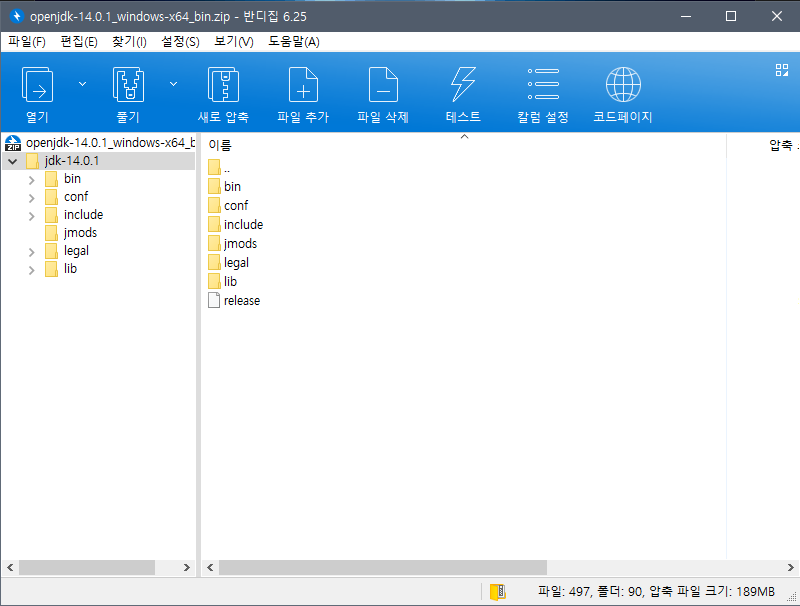This screenshot has height=606, width=800.
Task: Click the file list's left scroll arrow
Action: tap(210, 567)
